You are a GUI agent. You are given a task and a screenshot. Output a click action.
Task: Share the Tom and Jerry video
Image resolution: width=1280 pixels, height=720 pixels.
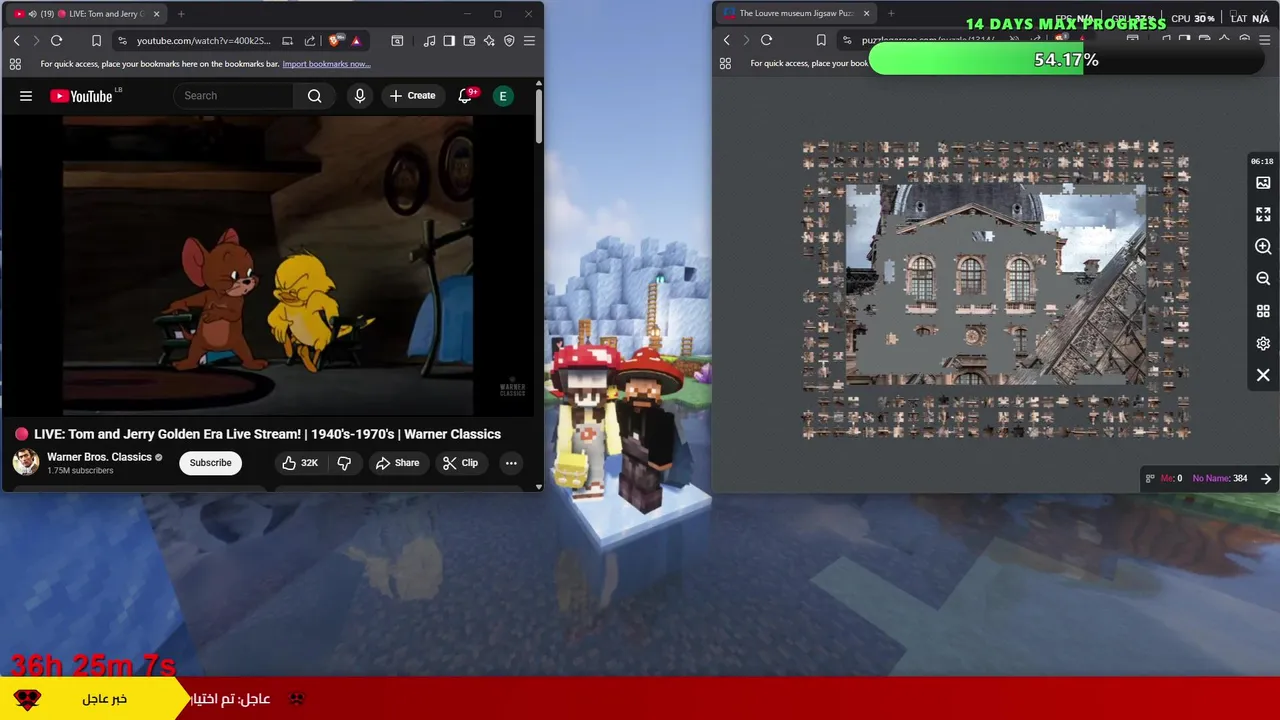(397, 462)
